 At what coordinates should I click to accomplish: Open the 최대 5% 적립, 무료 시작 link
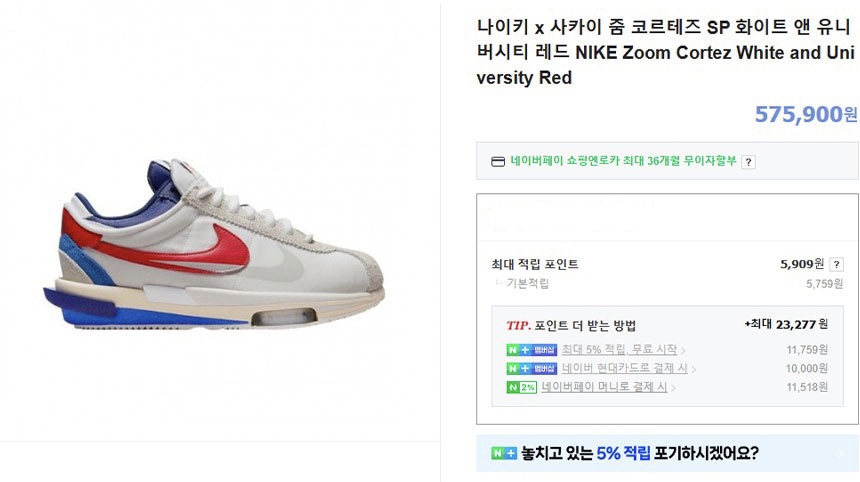tap(619, 349)
